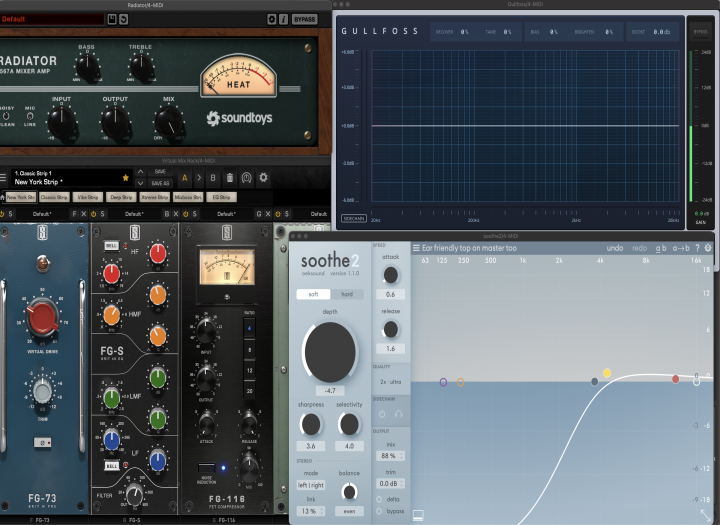Click the Radiator BASS knob
The width and height of the screenshot is (720, 525).
tap(87, 67)
